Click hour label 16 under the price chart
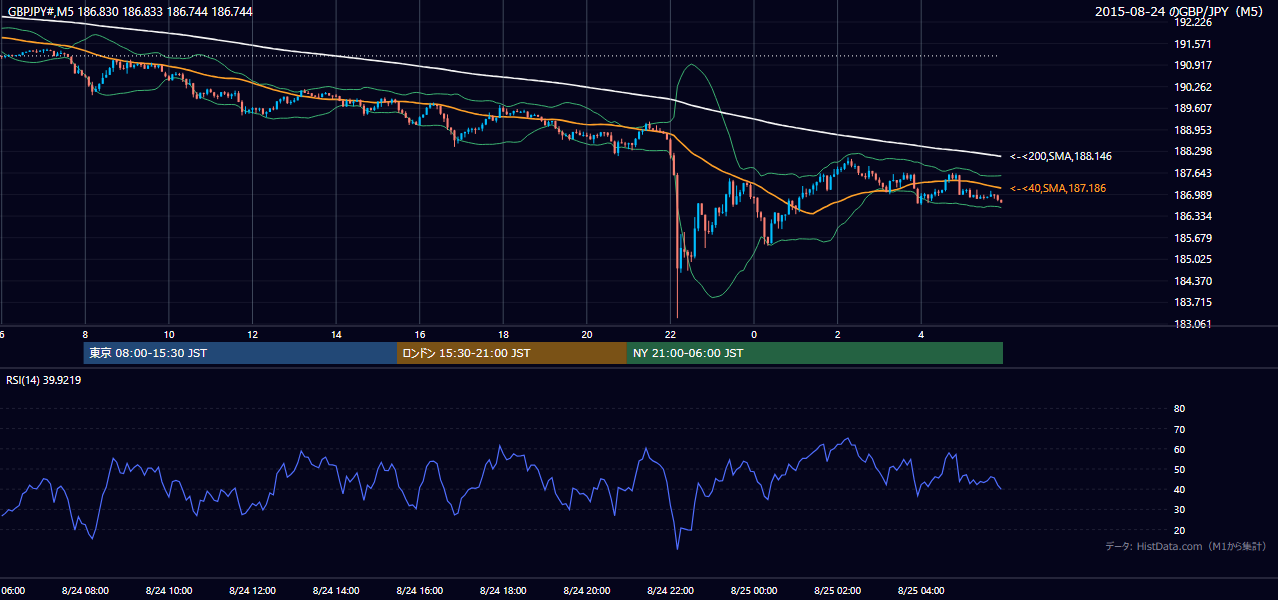The image size is (1278, 600). tap(420, 335)
